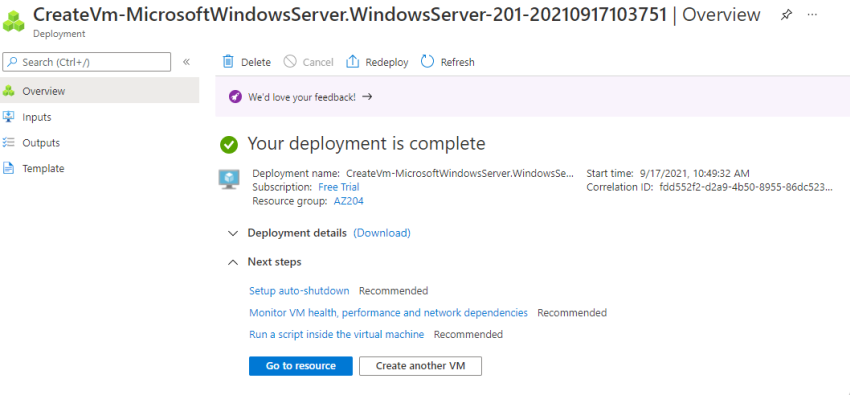
Task: Click the Delete toolbar button
Action: click(247, 62)
